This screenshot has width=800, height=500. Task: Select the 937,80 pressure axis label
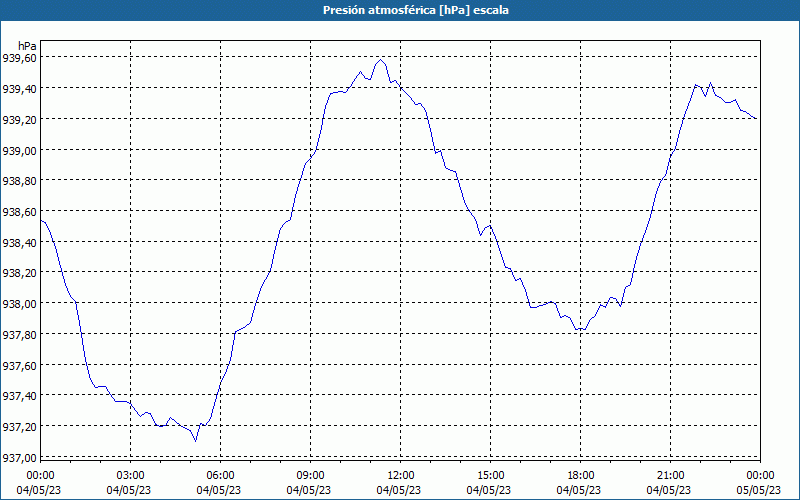[x=19, y=334]
